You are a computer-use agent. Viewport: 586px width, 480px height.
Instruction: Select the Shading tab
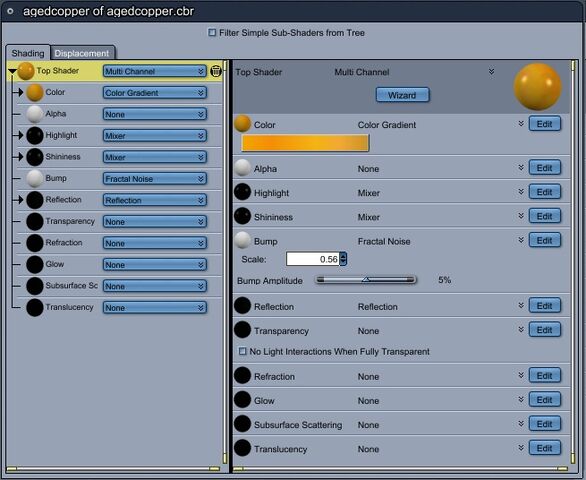28,53
